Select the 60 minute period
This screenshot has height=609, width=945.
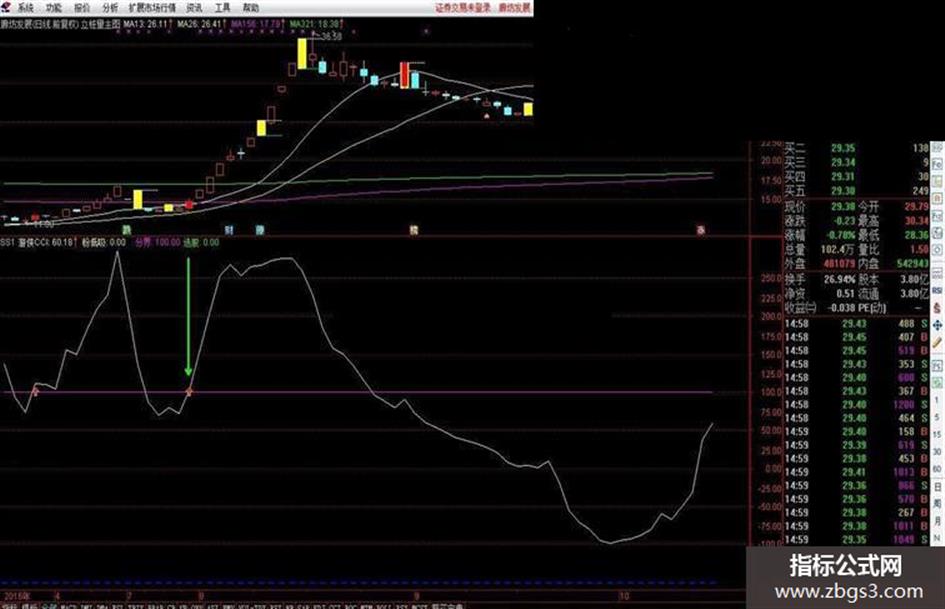click(937, 469)
